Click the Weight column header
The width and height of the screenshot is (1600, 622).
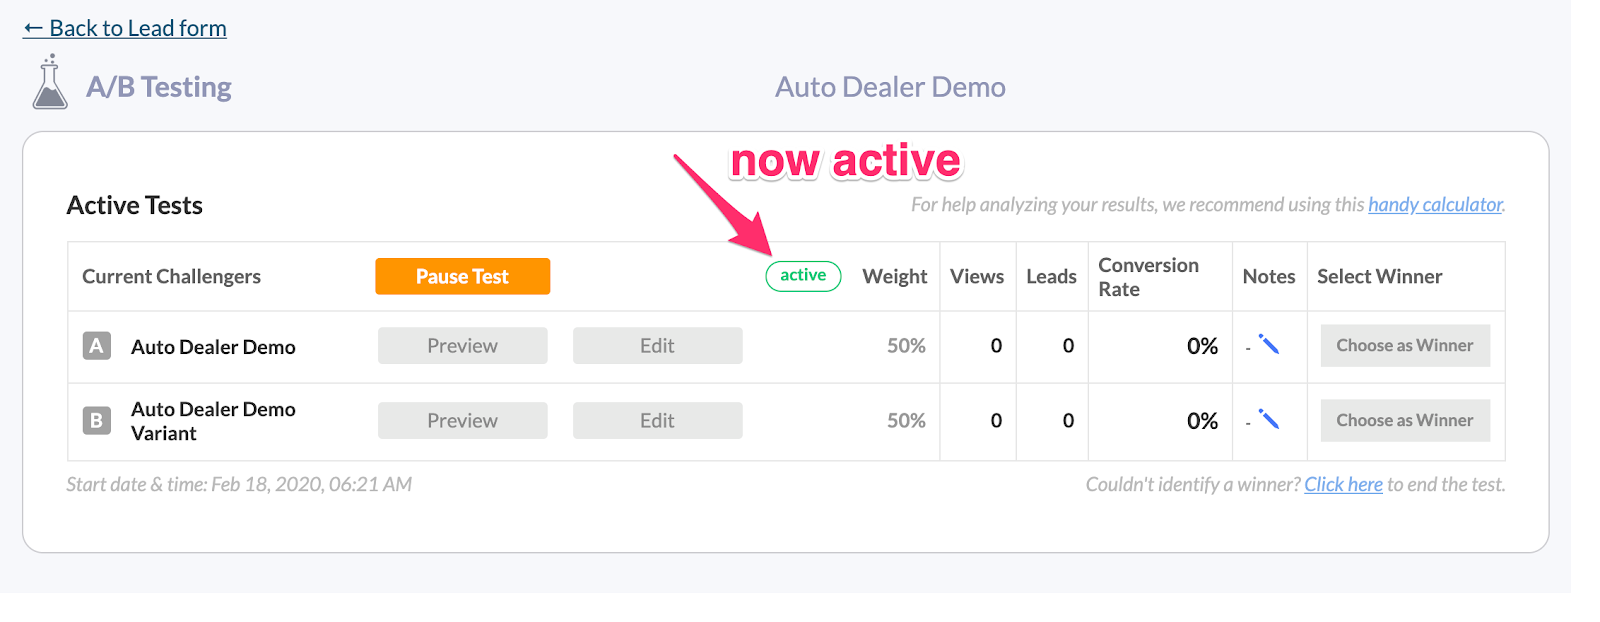pos(895,277)
